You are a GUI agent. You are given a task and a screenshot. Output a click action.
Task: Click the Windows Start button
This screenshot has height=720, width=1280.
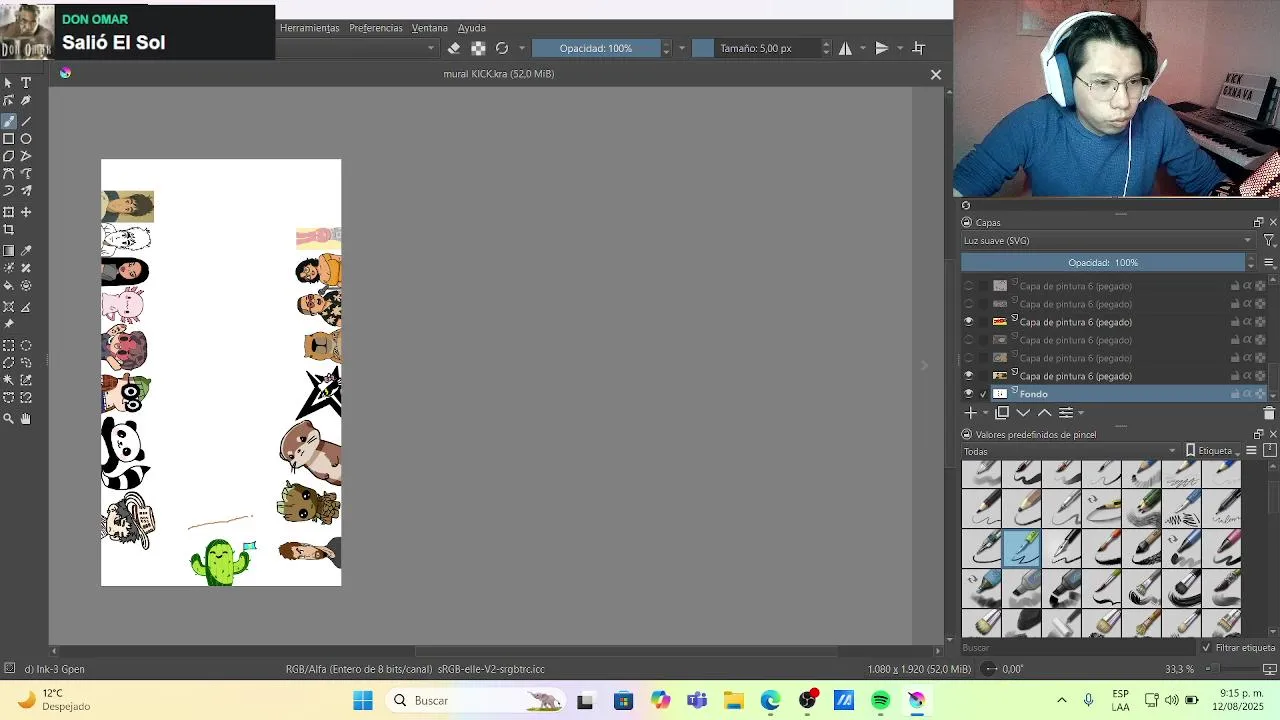[x=362, y=700]
